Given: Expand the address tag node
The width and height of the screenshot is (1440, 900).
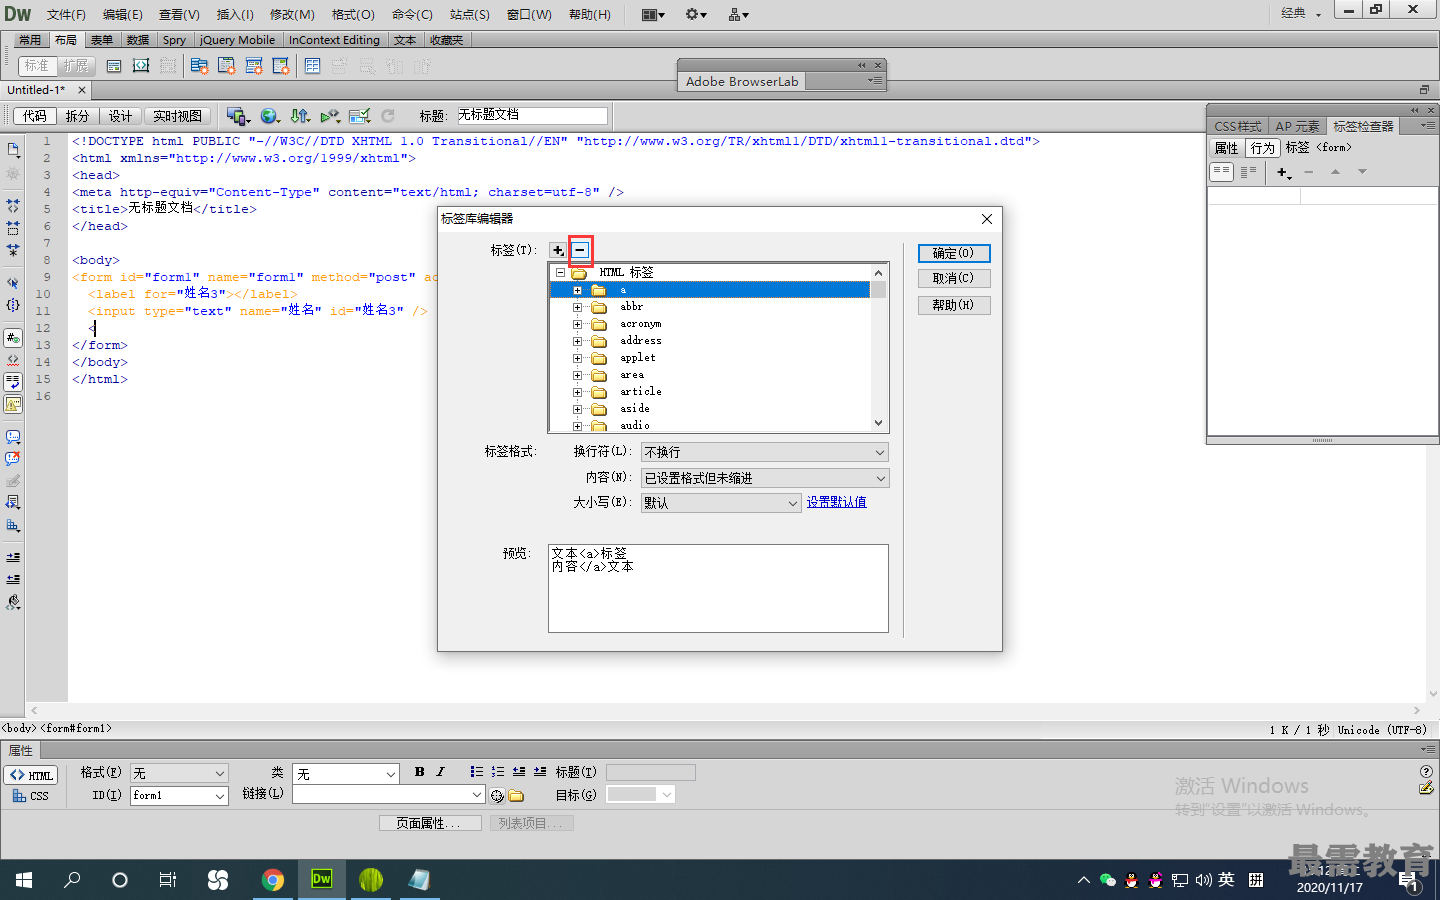Looking at the screenshot, I should [x=577, y=341].
